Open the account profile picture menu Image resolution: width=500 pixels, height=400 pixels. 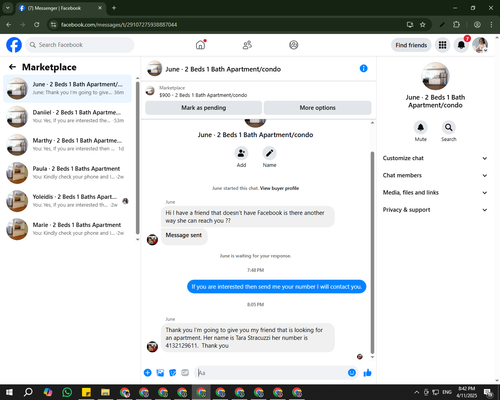(x=480, y=45)
